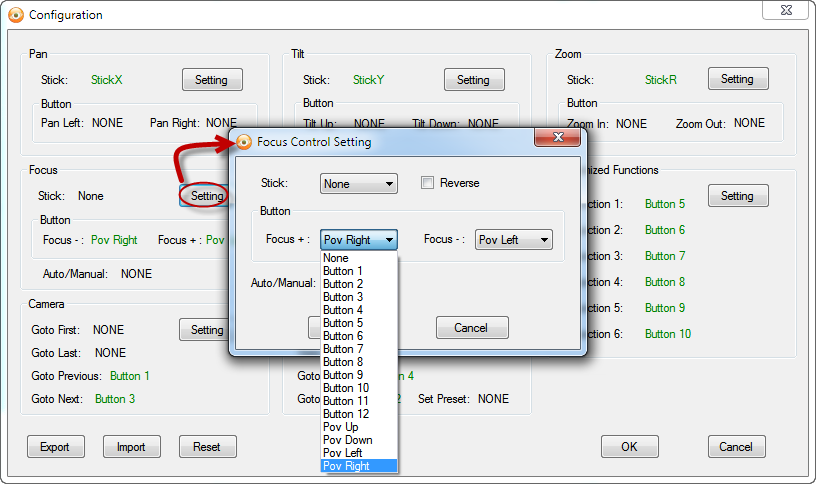Click Button 5 customized function value
816x484 pixels.
(x=665, y=204)
